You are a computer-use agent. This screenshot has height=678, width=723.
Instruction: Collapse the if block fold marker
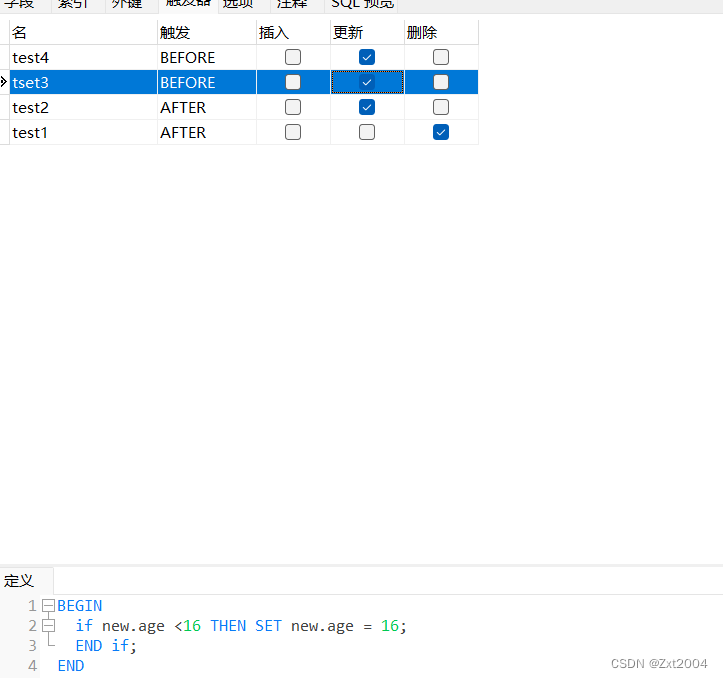pos(48,626)
